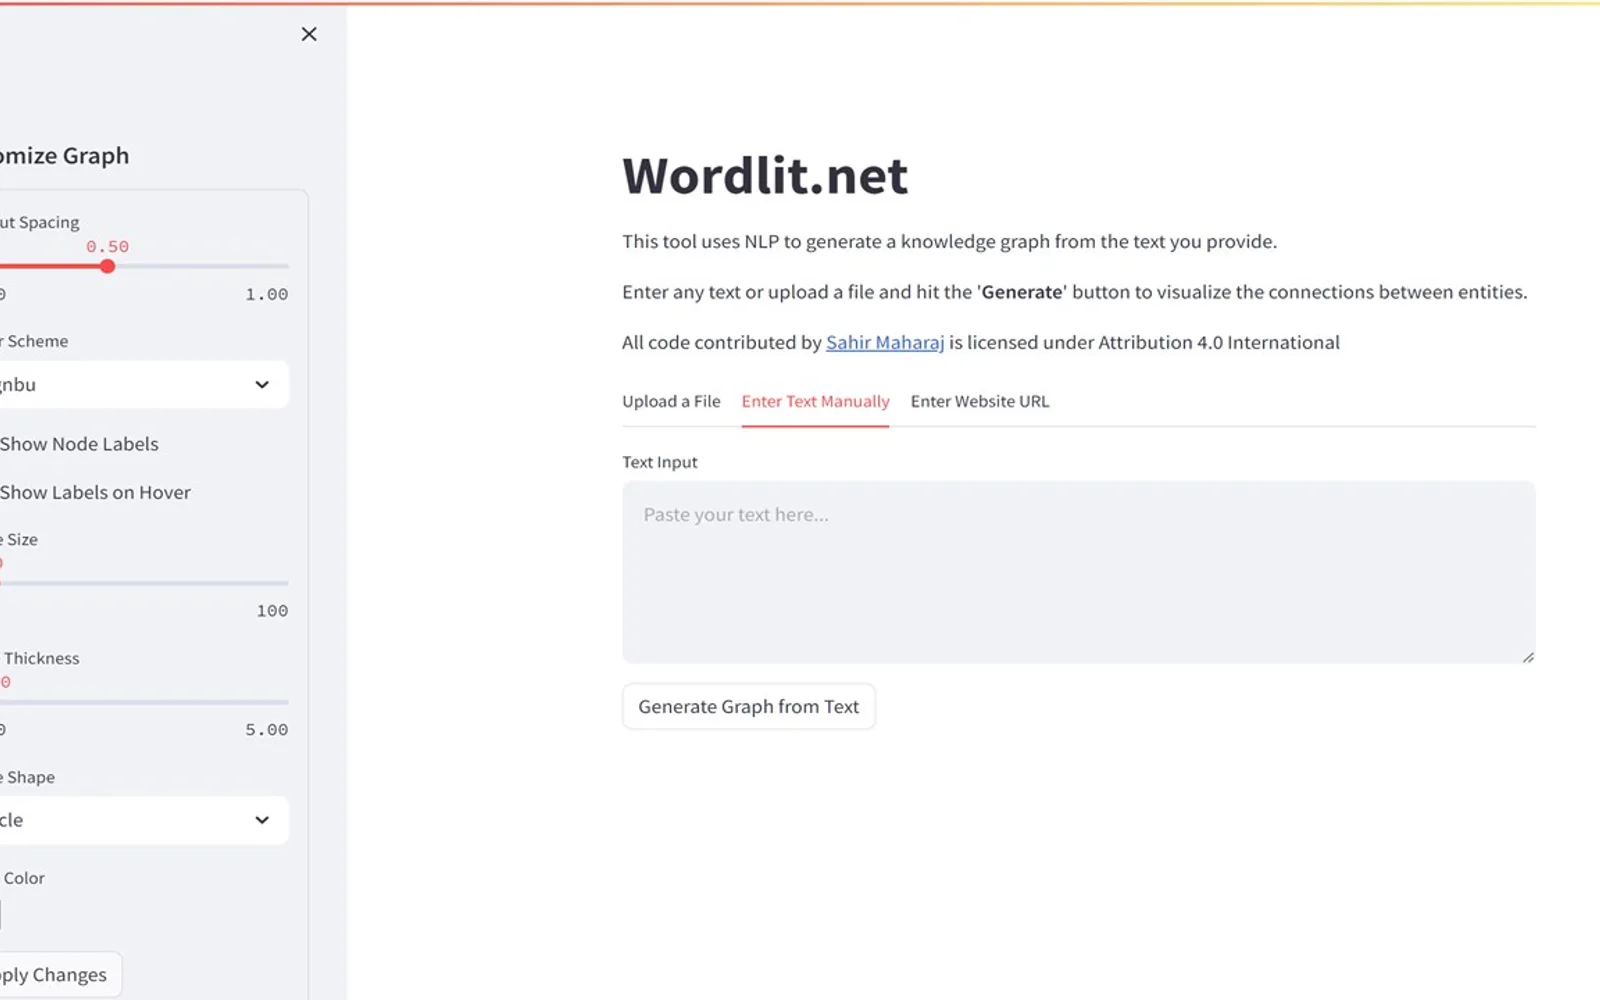This screenshot has height=1000, width=1600.
Task: Adjust the Layout Spacing slider handle
Action: tap(107, 266)
